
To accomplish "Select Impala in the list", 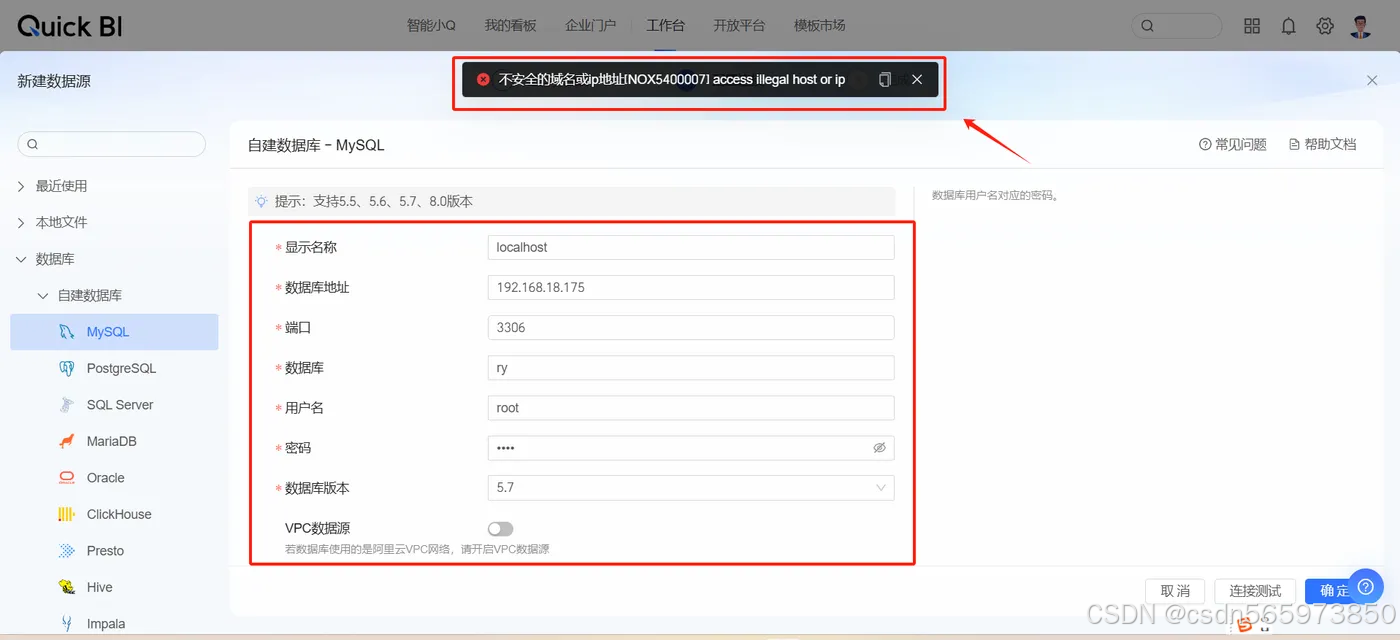I will 114,624.
